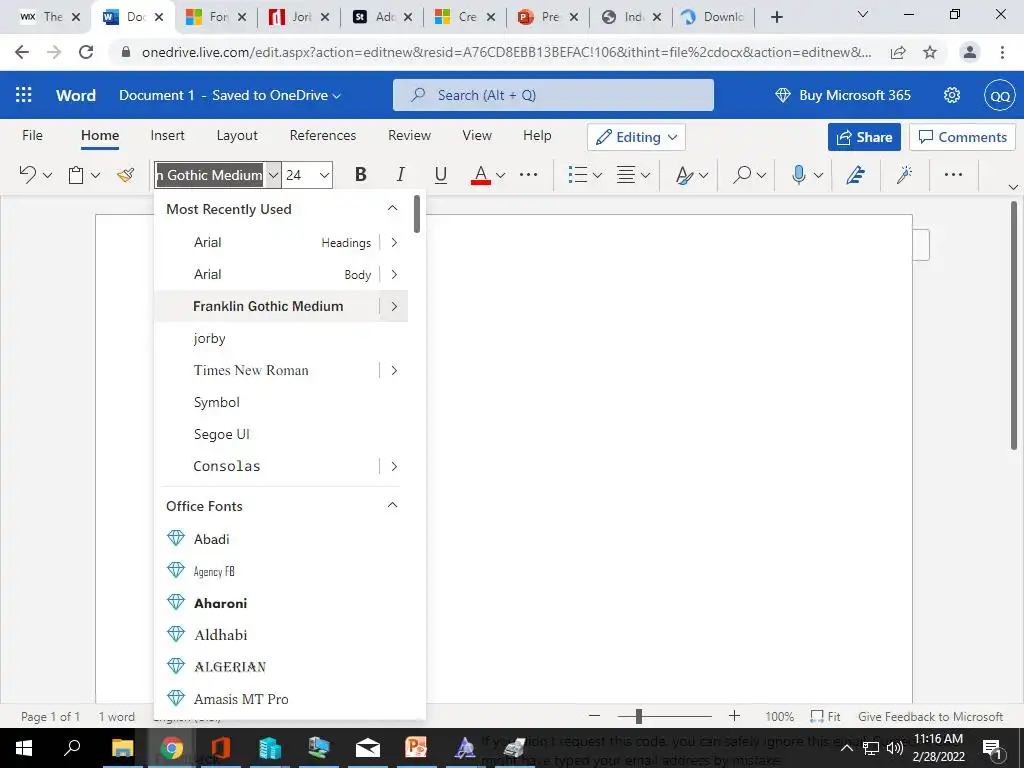Screen dimensions: 1024x768
Task: Toggle the font name dropdown arrow
Action: pyautogui.click(x=273, y=175)
